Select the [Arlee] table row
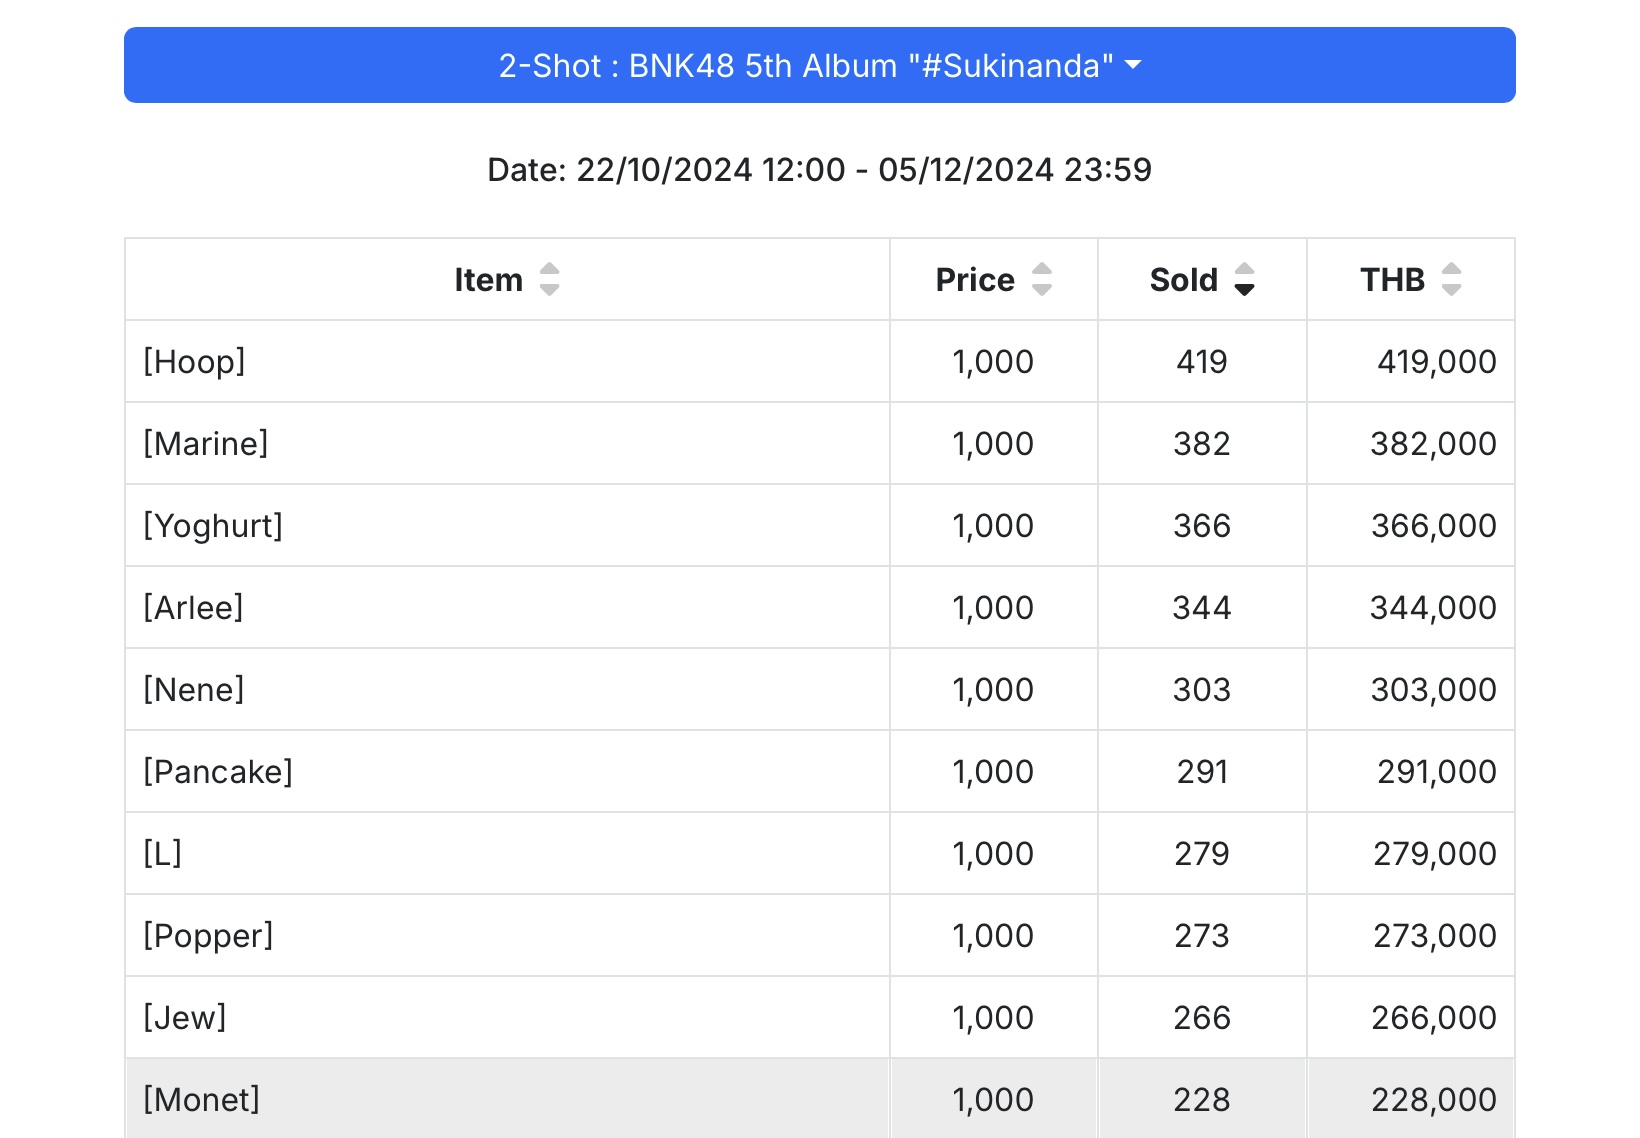1640x1138 pixels. tap(820, 607)
